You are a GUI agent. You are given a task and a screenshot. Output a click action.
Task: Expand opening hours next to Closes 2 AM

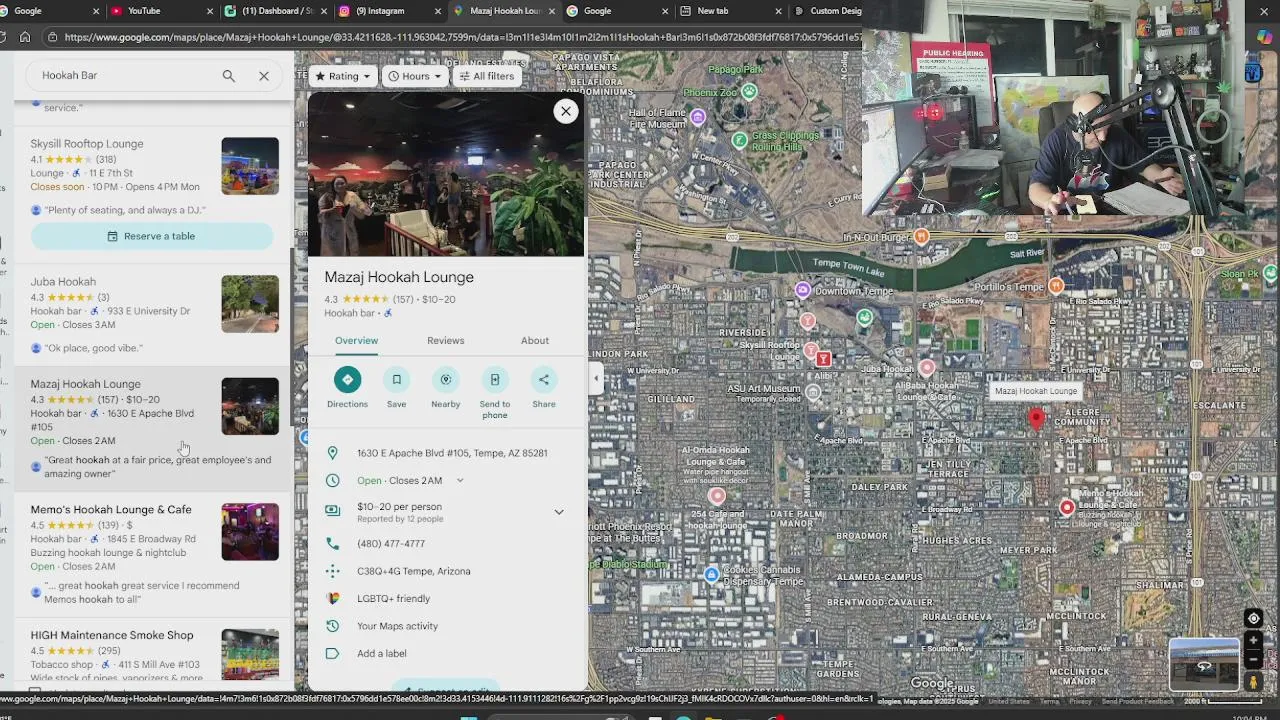[460, 481]
